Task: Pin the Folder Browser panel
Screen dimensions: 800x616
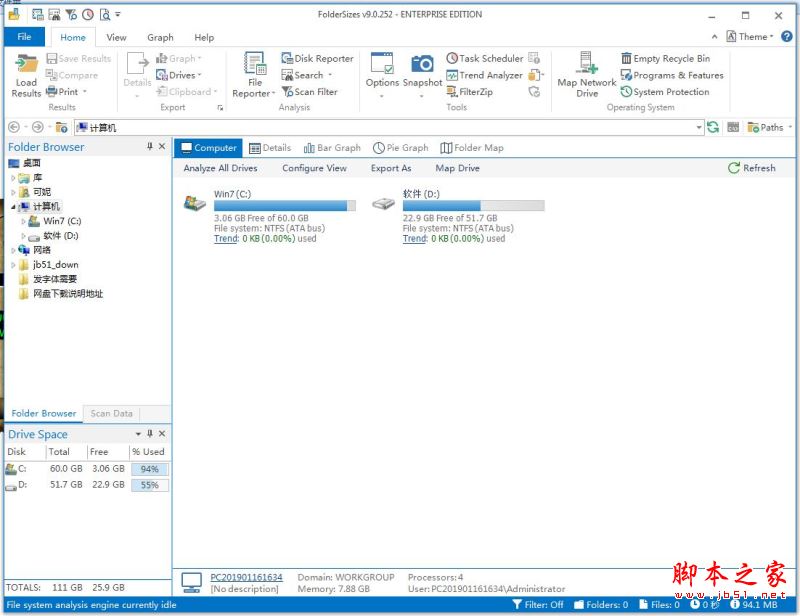Action: (149, 146)
